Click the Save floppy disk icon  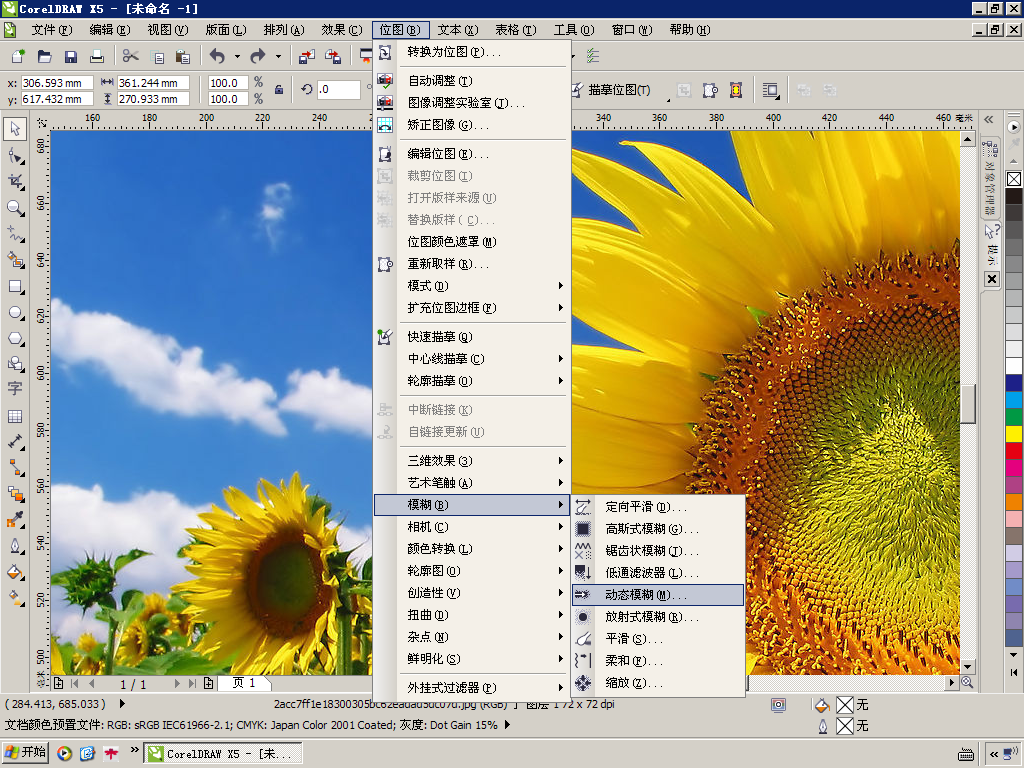(x=71, y=57)
